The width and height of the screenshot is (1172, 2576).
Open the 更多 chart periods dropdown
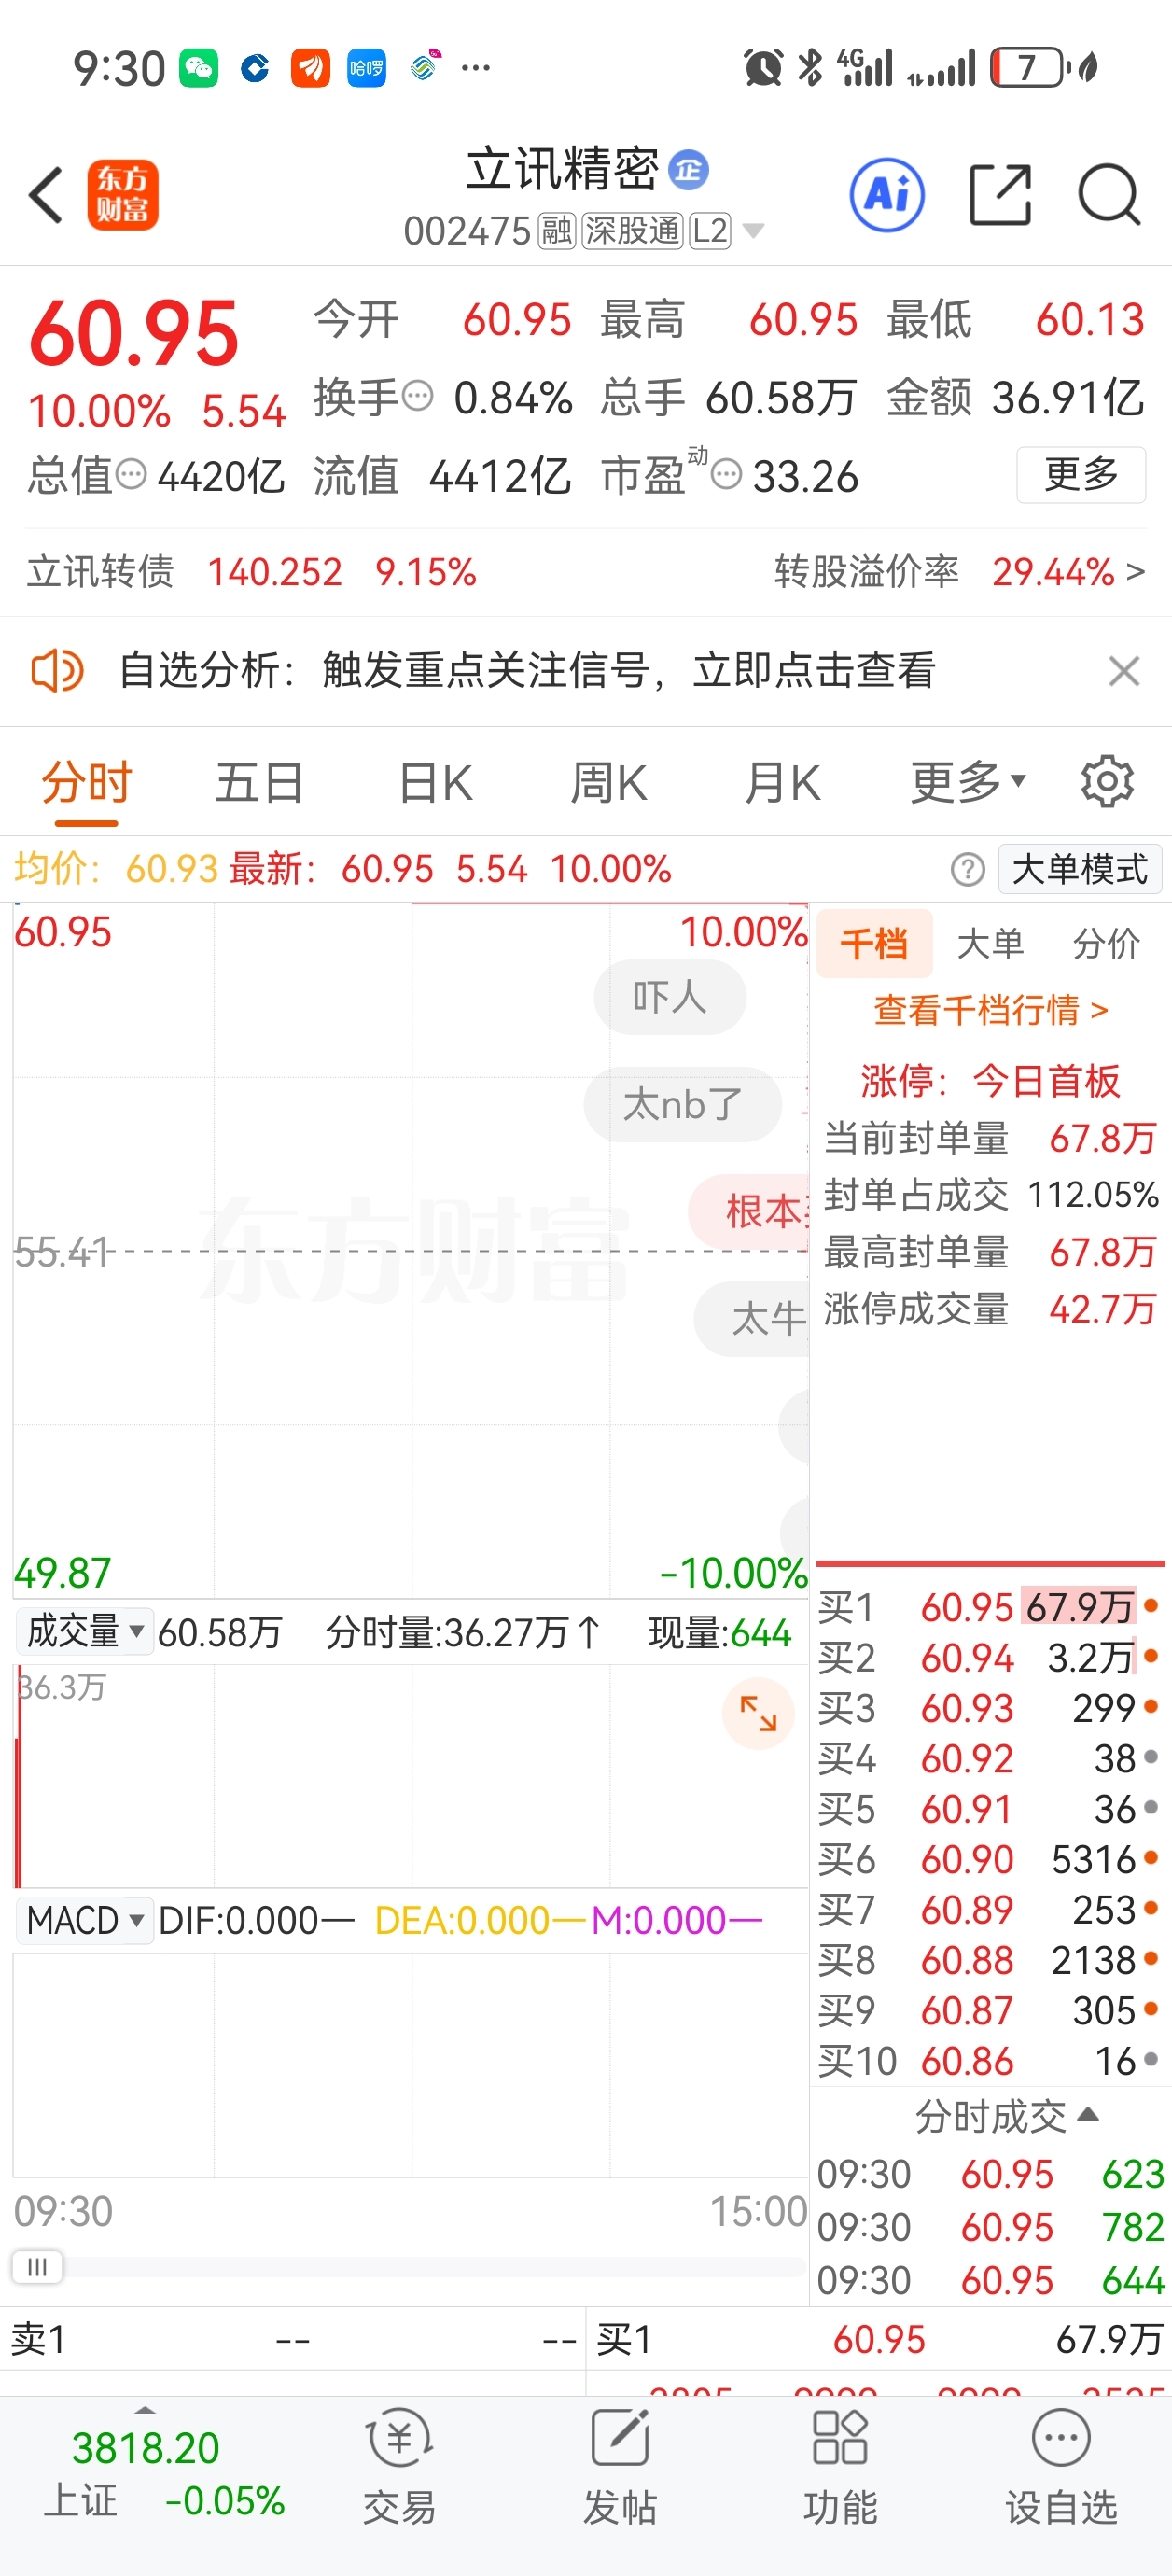(967, 781)
